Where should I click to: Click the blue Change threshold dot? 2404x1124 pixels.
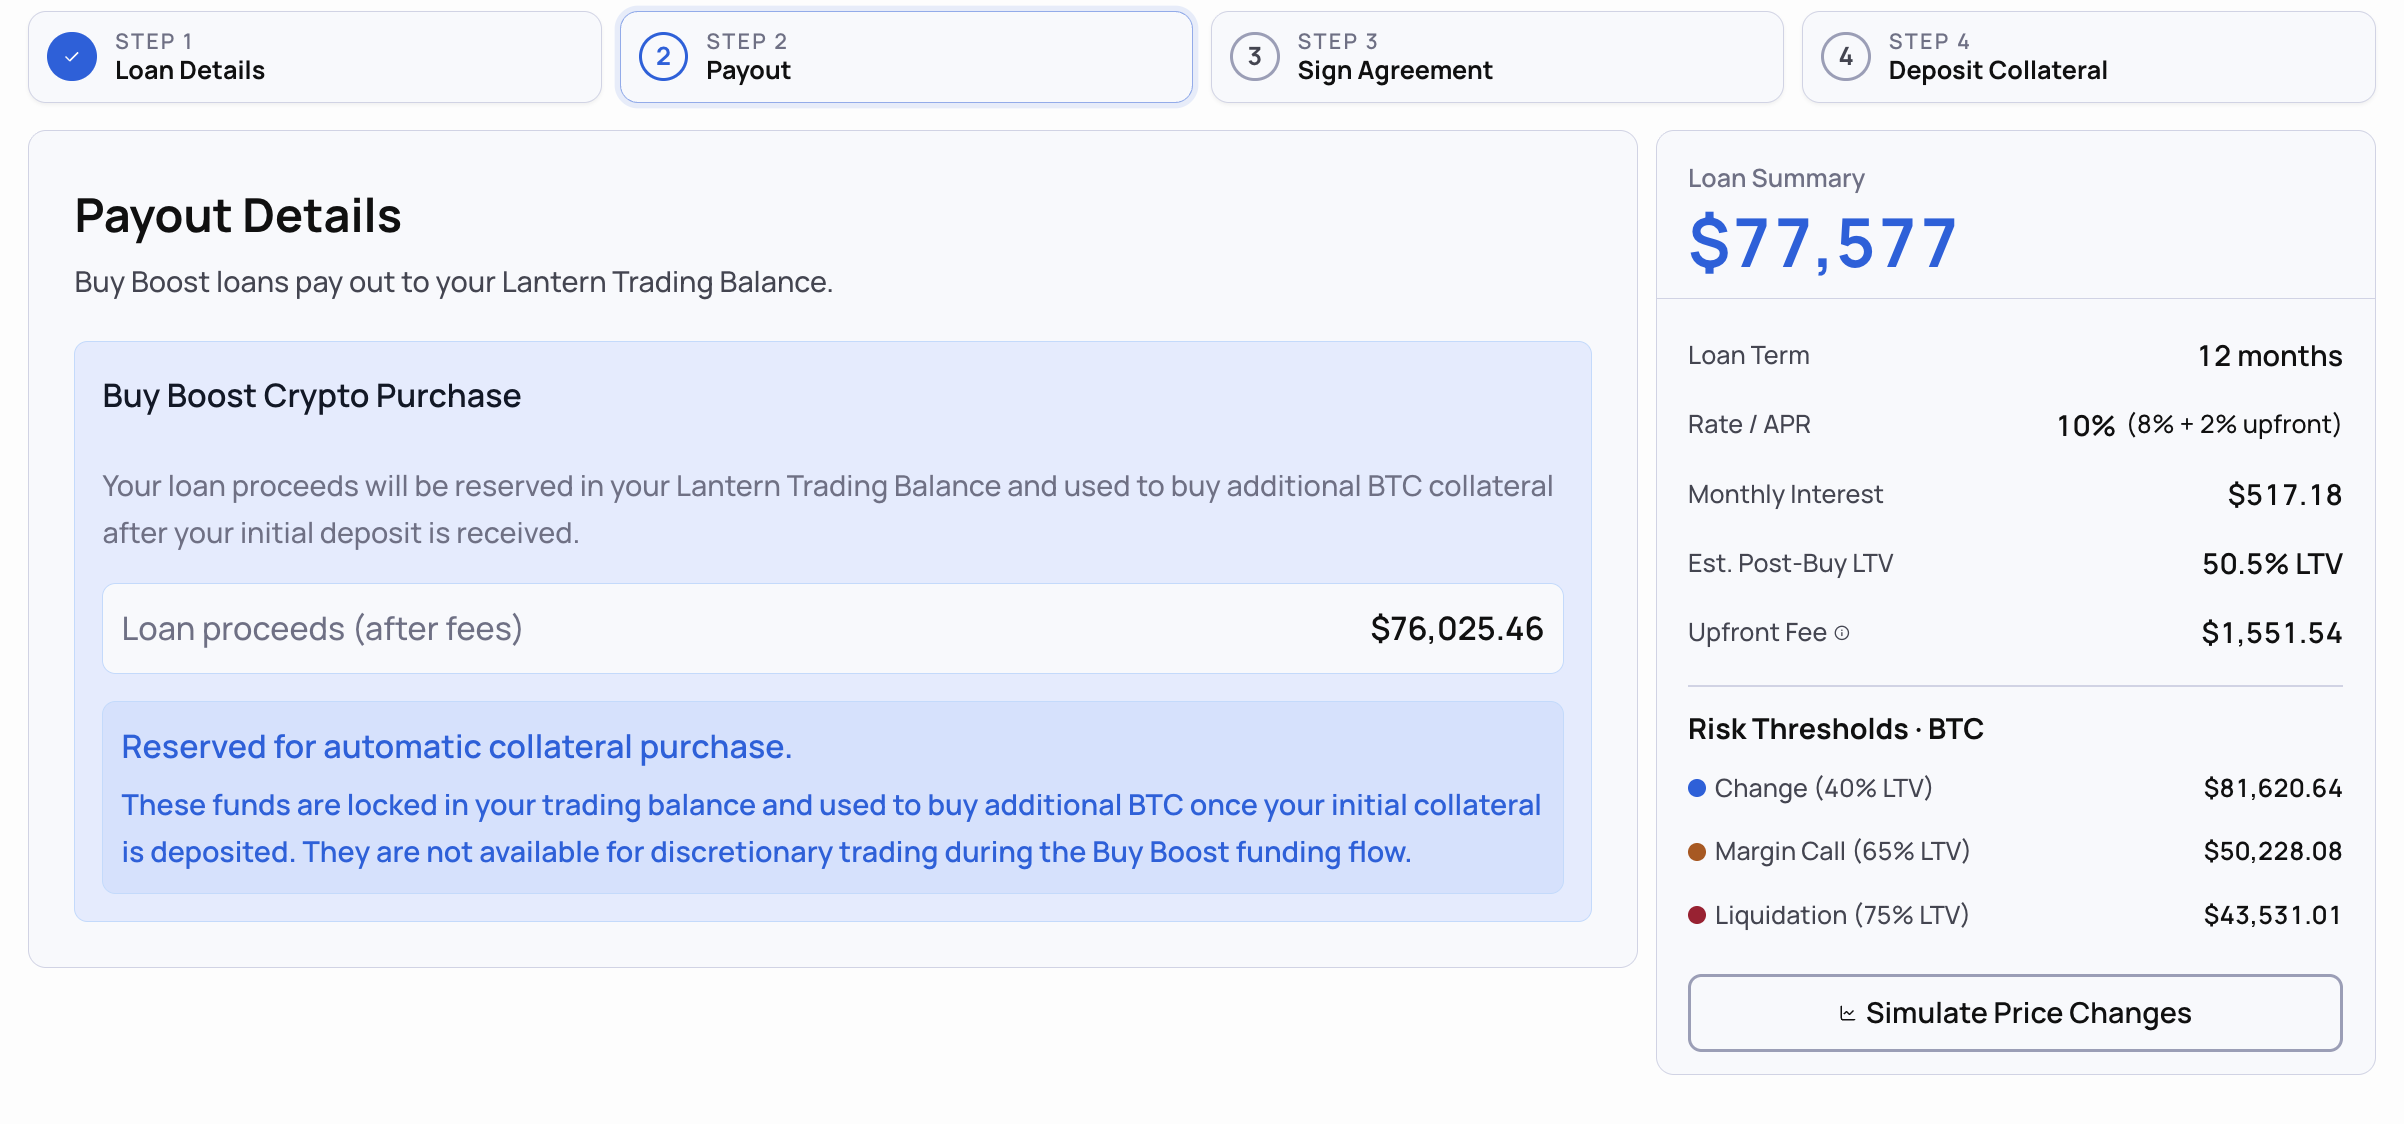click(1697, 788)
